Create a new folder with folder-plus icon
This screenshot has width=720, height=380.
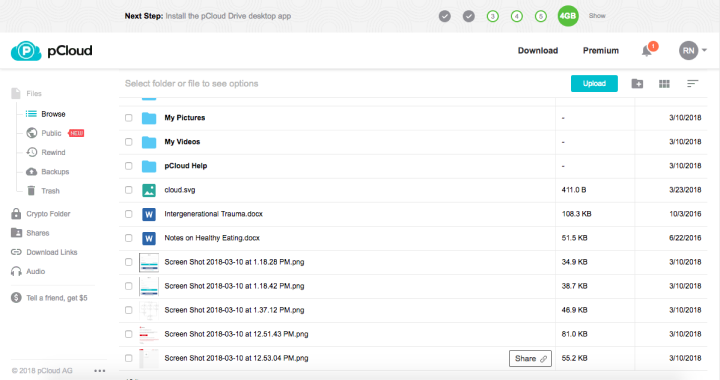coord(637,84)
